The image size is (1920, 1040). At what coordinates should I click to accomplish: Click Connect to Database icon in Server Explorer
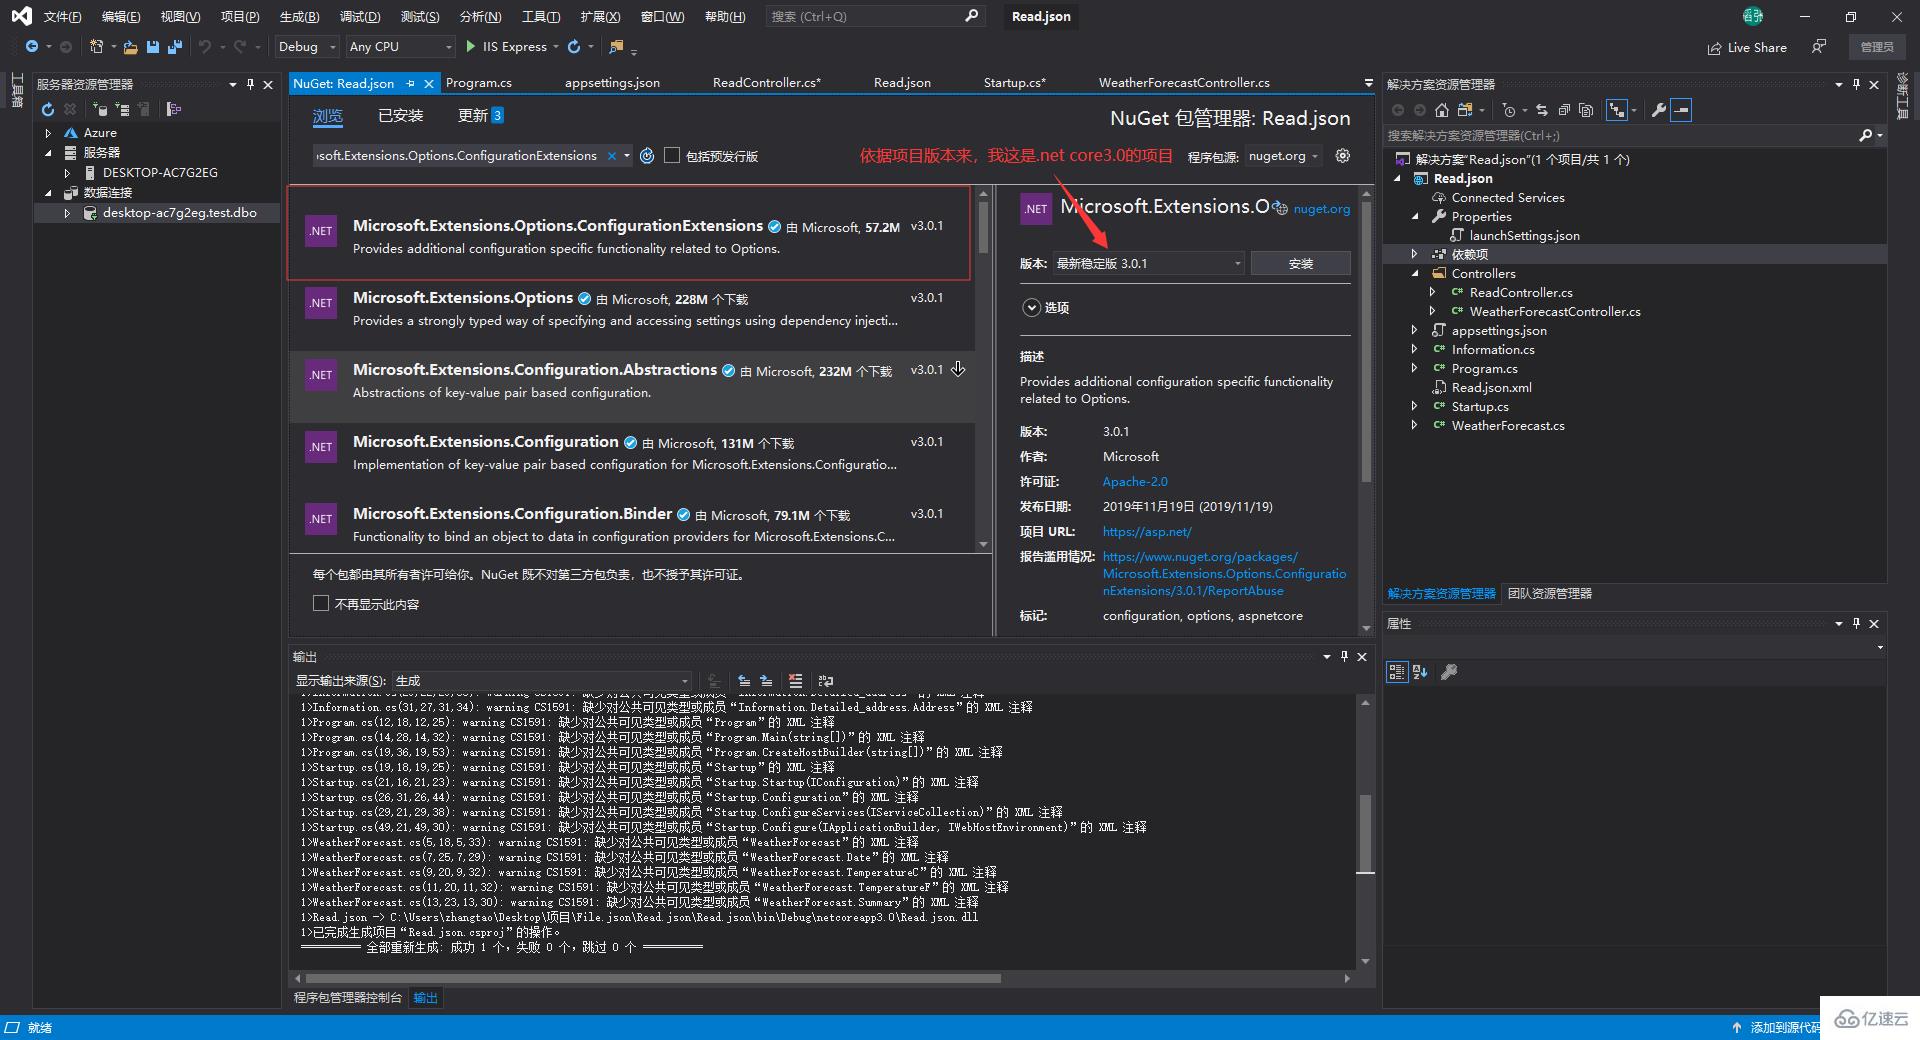pos(100,109)
